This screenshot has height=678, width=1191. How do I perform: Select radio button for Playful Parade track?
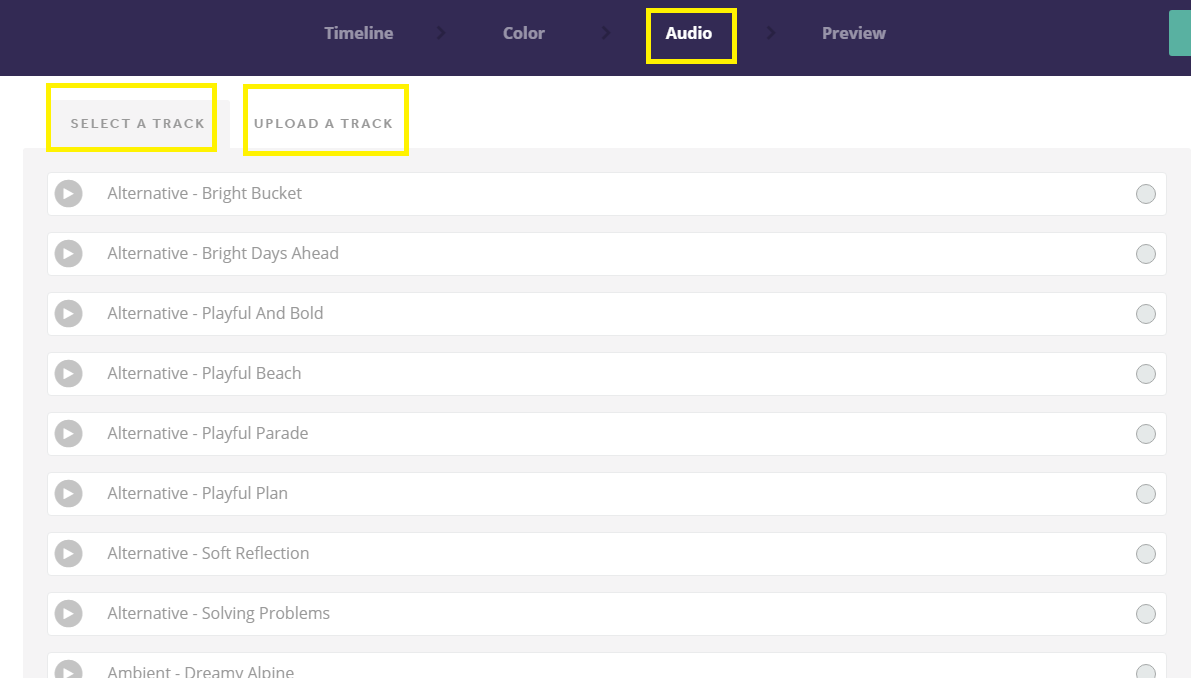click(1145, 434)
